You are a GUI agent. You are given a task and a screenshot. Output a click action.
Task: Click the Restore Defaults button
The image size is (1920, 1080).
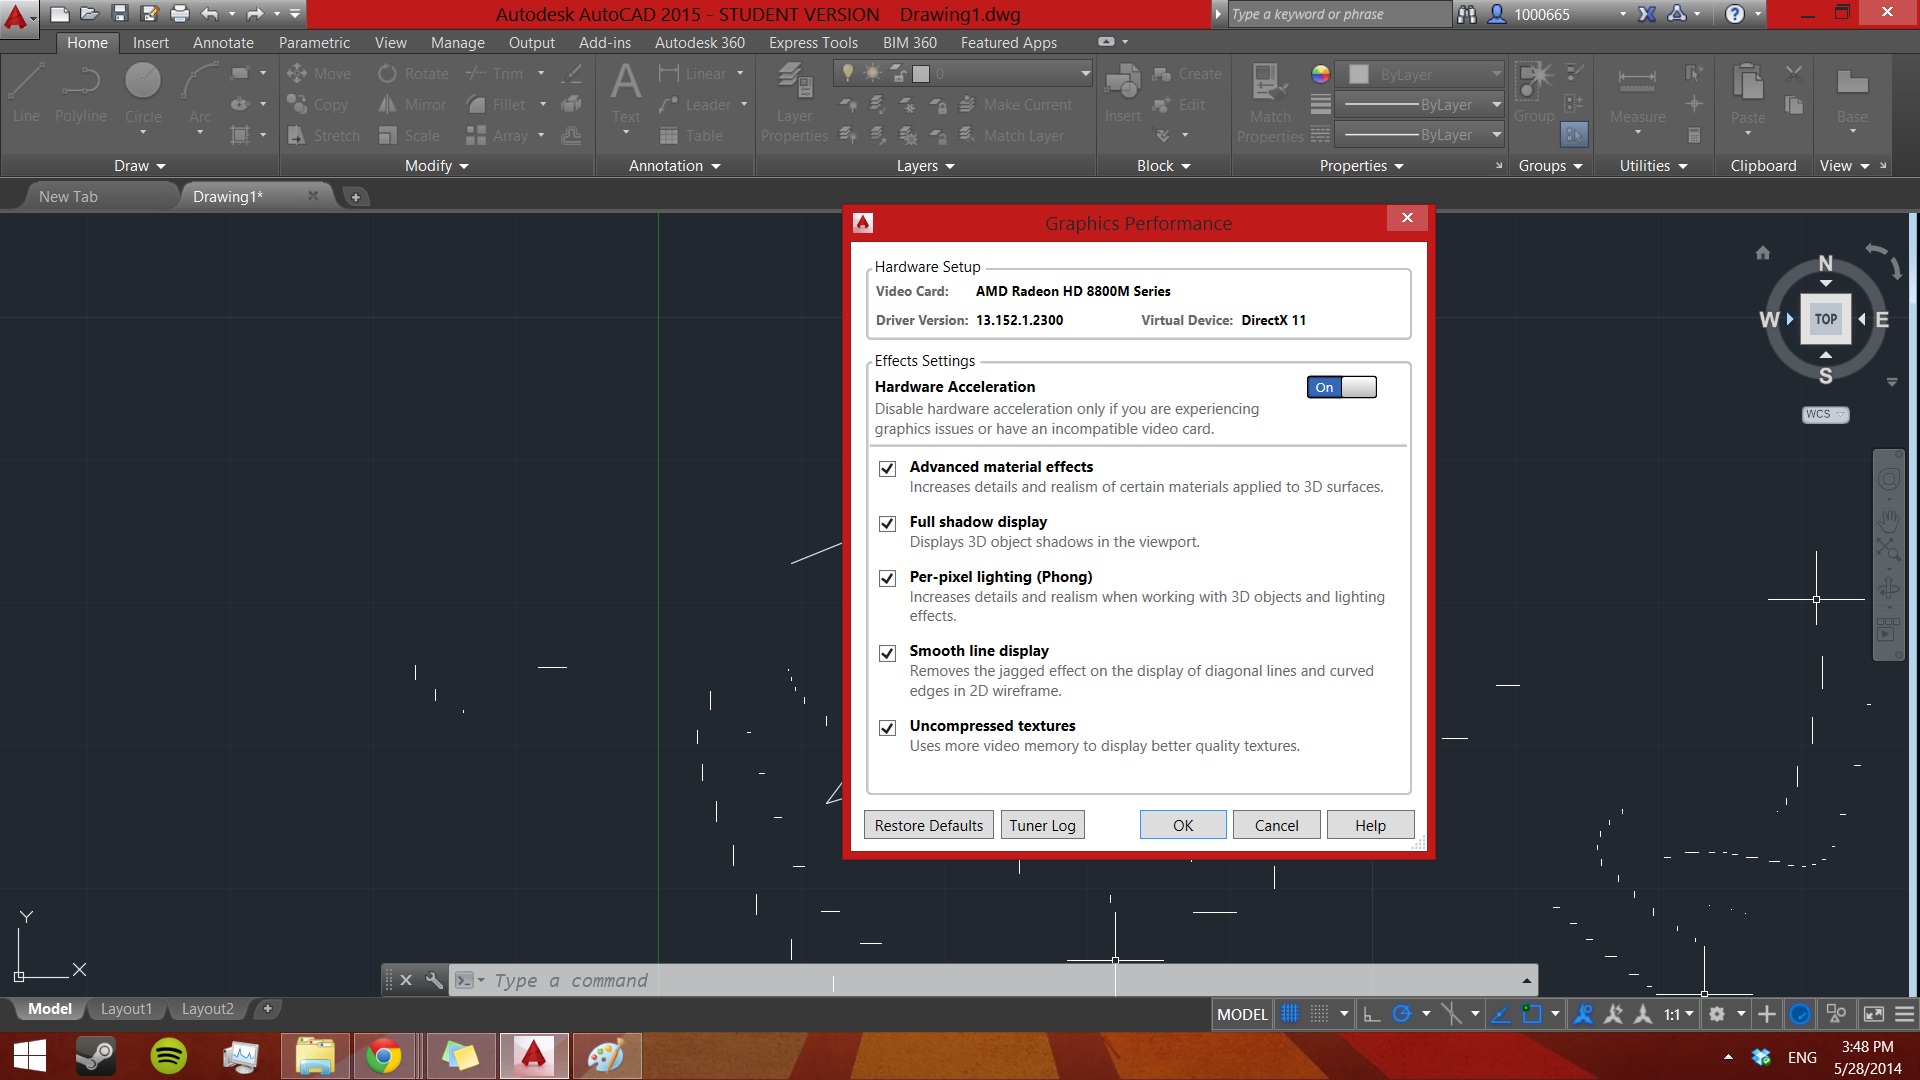928,825
